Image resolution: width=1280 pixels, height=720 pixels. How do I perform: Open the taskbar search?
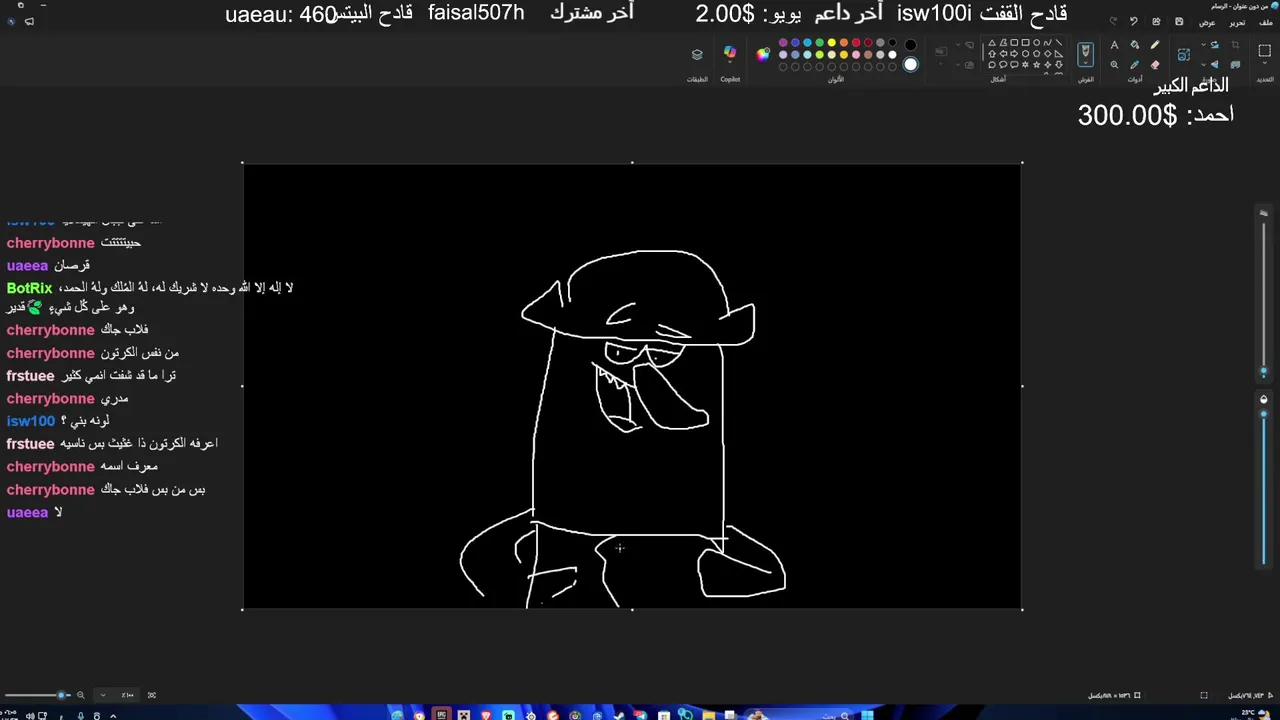800,714
